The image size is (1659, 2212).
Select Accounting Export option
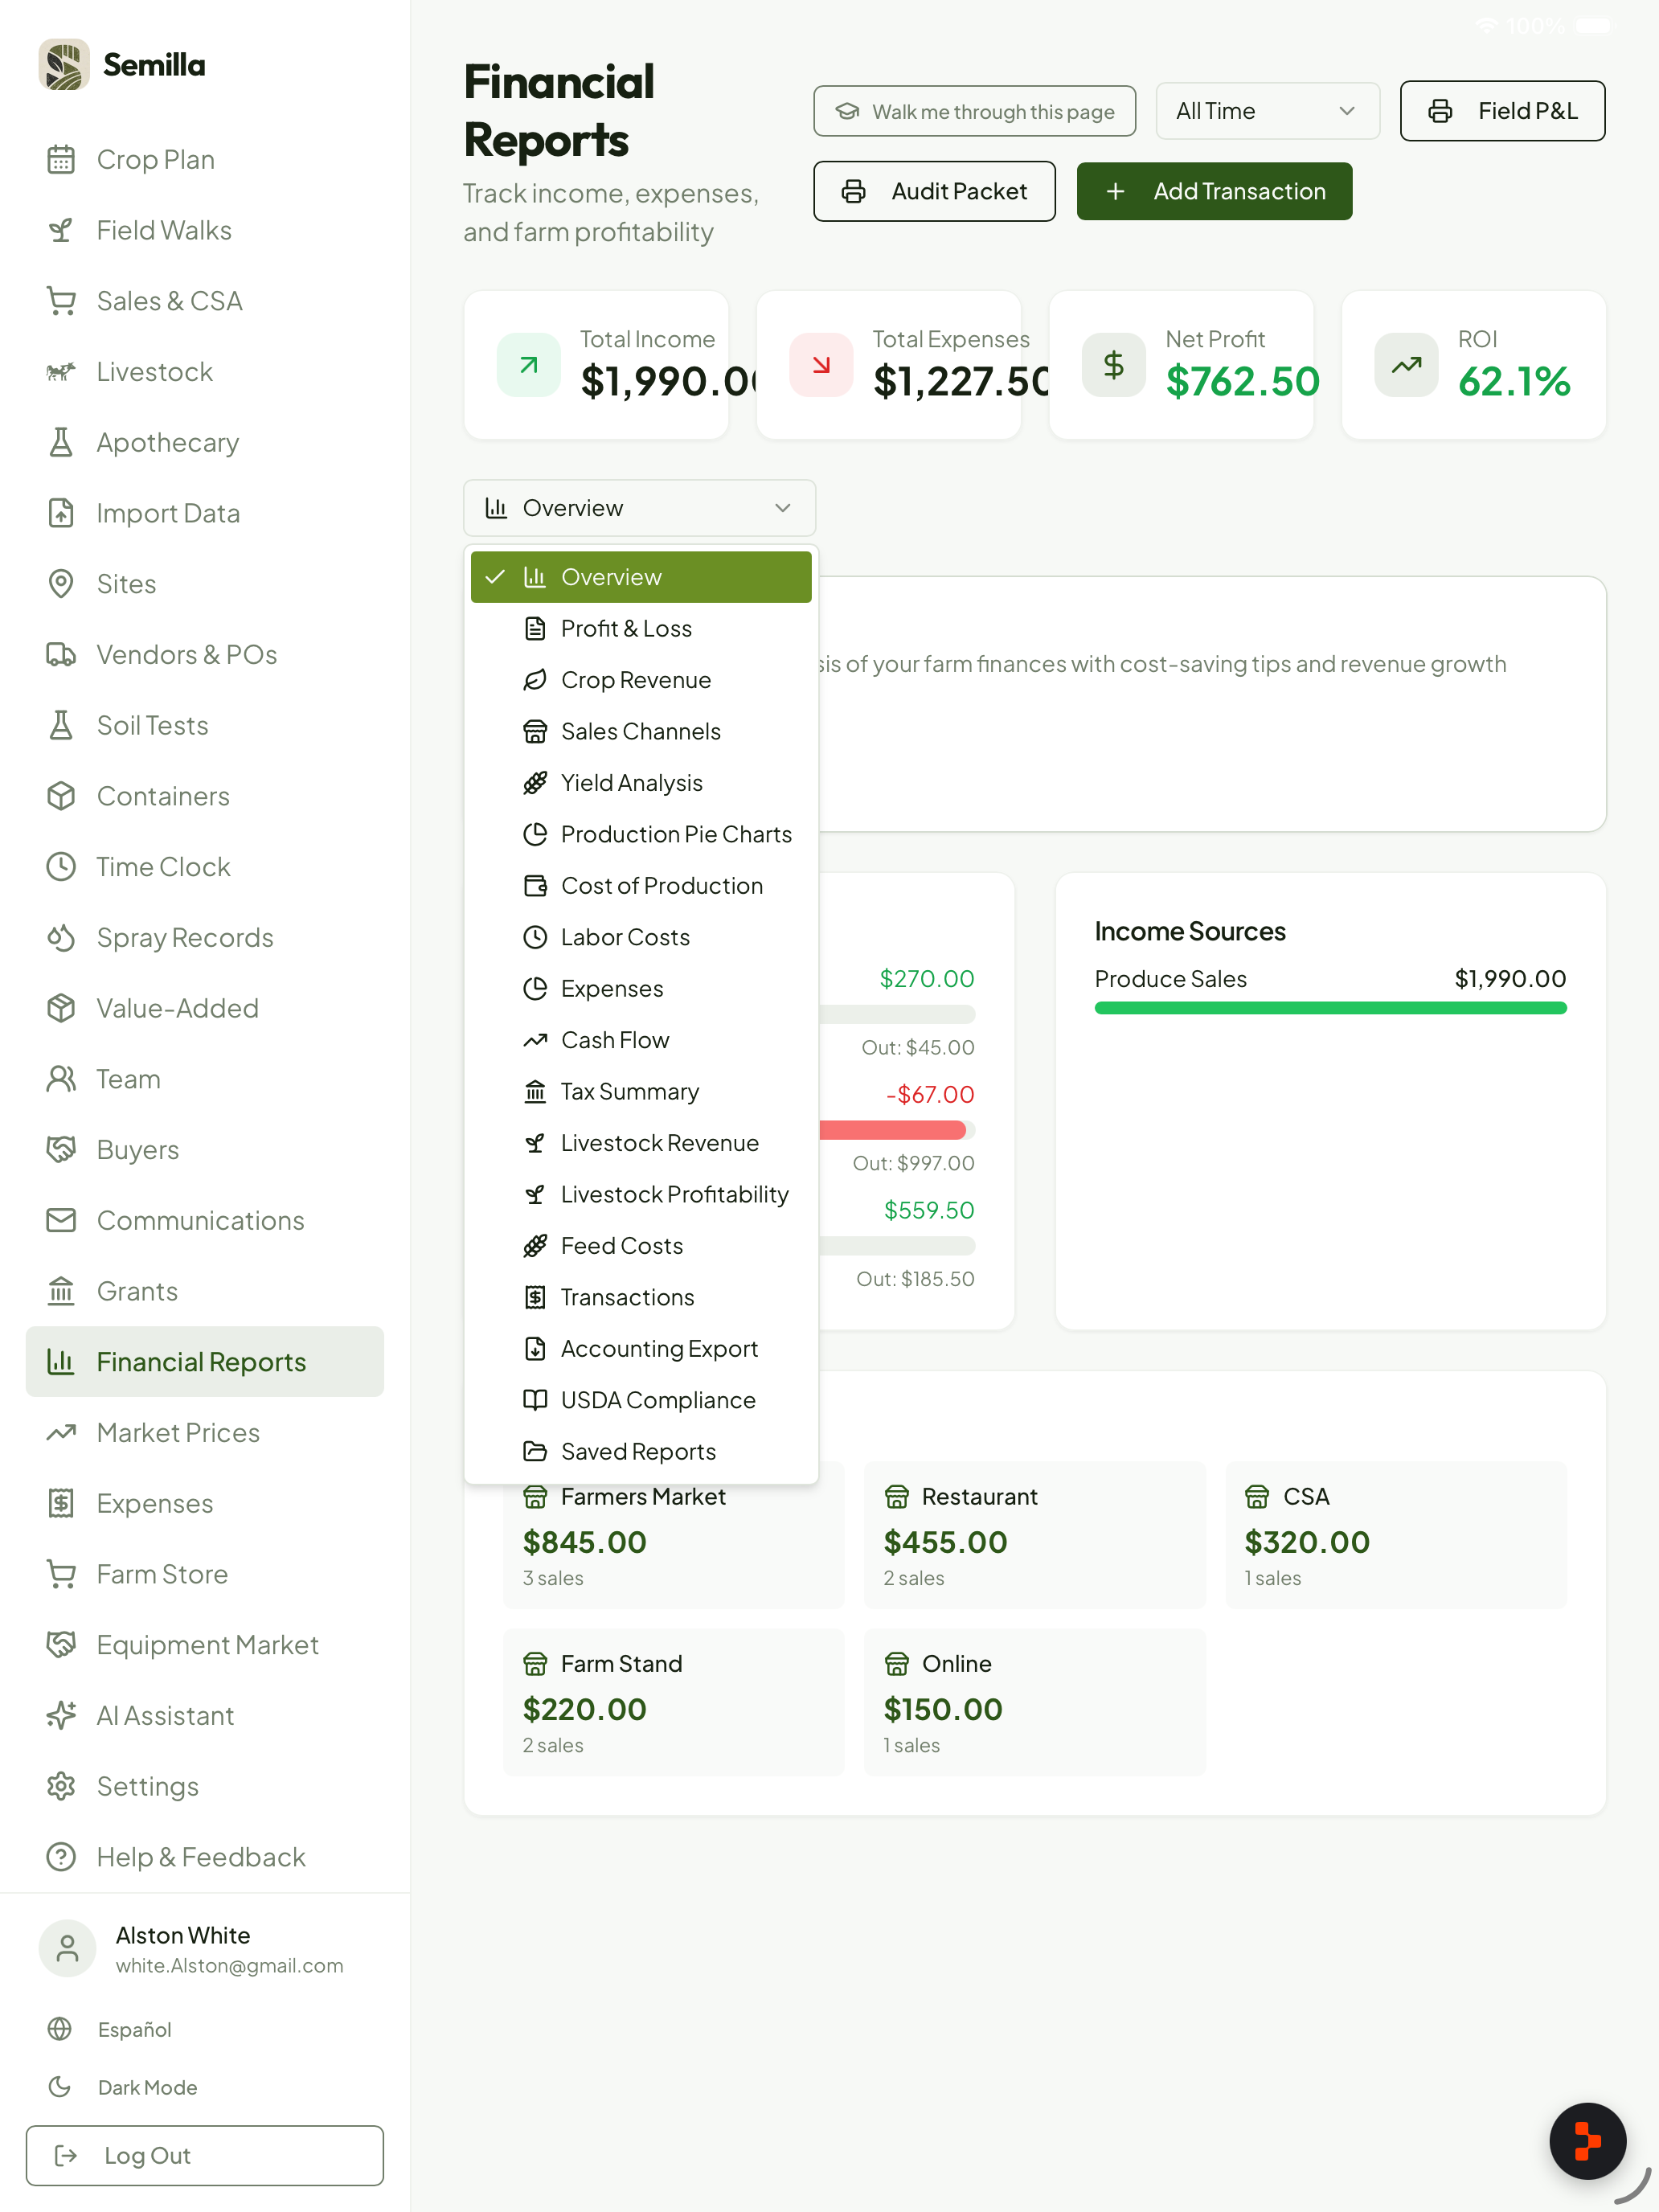point(641,1349)
